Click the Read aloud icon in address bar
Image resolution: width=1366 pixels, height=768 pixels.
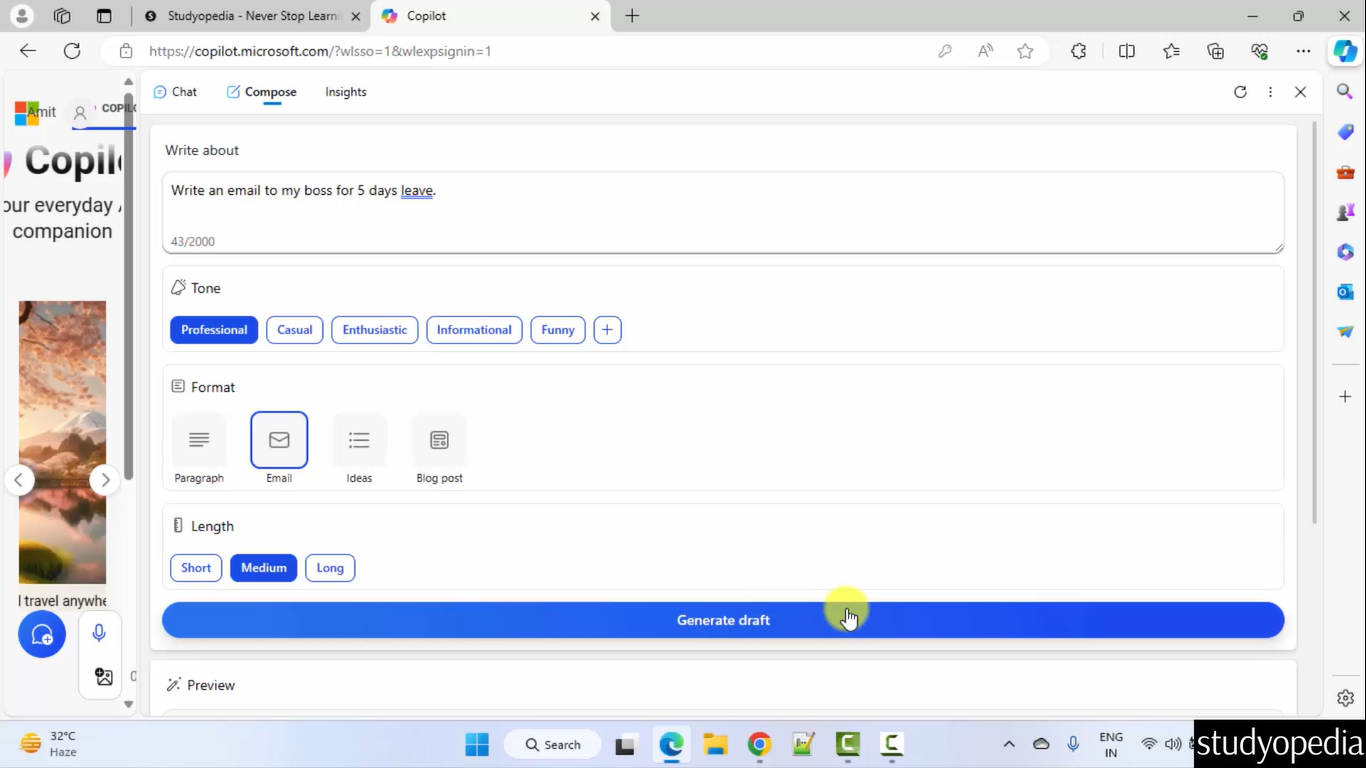tap(985, 51)
